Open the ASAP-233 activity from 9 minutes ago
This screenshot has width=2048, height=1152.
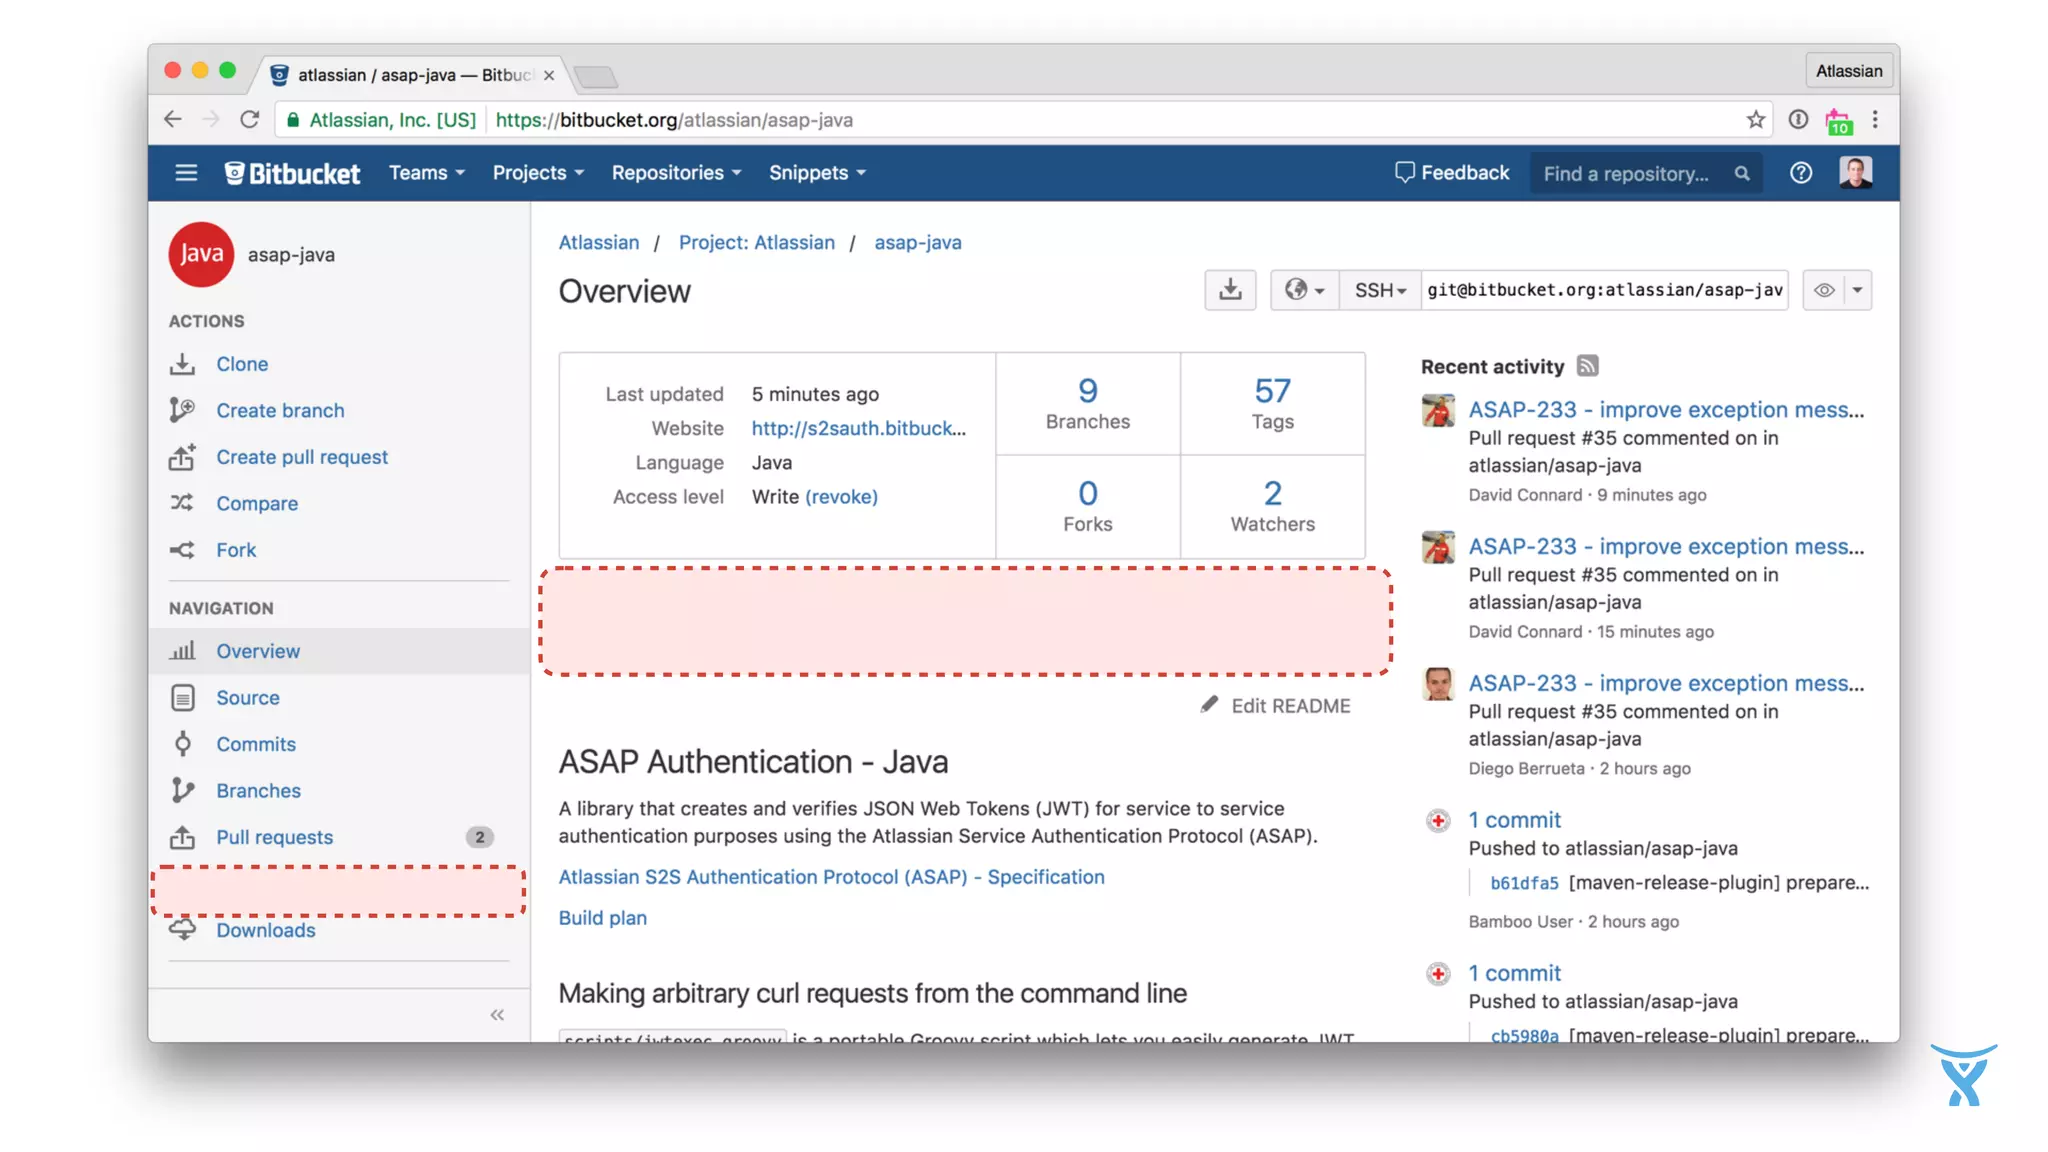[x=1666, y=410]
